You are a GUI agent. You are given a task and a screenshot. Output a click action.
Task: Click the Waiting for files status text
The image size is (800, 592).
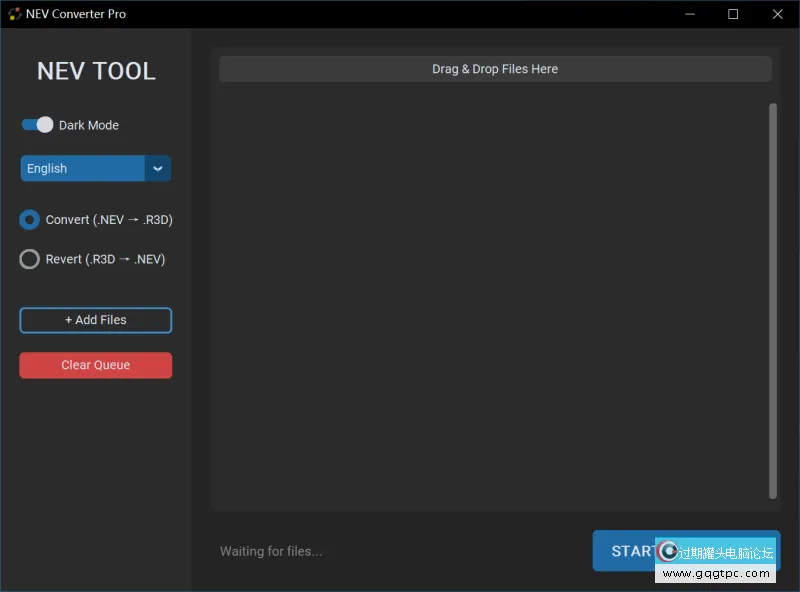click(x=271, y=551)
